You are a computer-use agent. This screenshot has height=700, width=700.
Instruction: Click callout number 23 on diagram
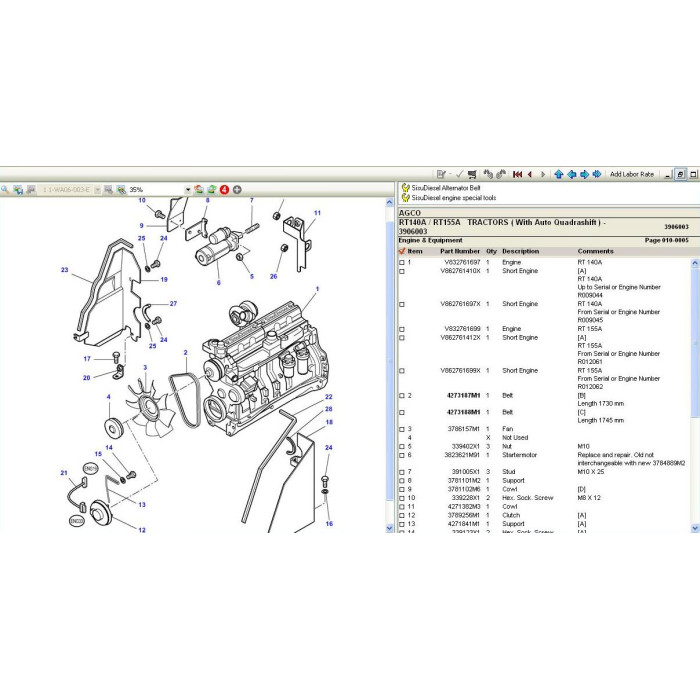click(65, 270)
